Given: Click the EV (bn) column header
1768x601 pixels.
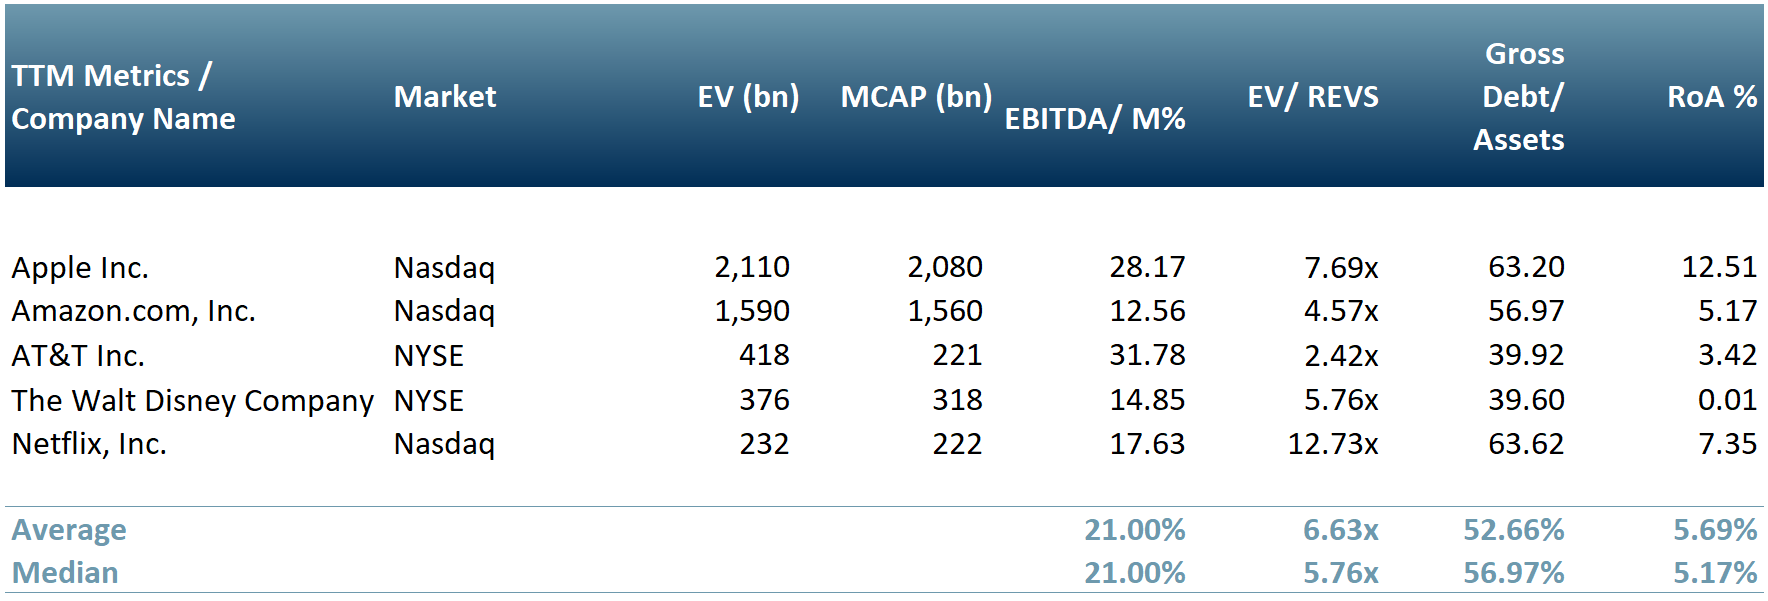Looking at the screenshot, I should coord(748,97).
